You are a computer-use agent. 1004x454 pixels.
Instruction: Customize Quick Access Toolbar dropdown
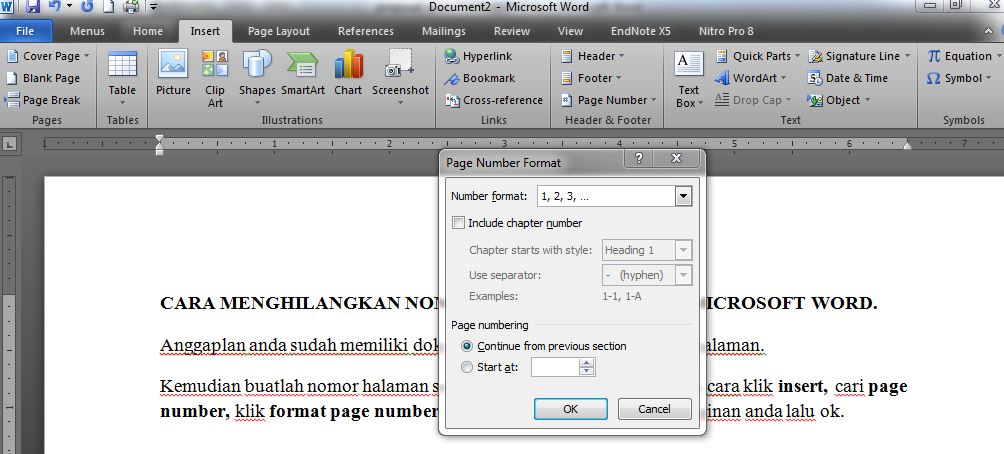coord(153,8)
